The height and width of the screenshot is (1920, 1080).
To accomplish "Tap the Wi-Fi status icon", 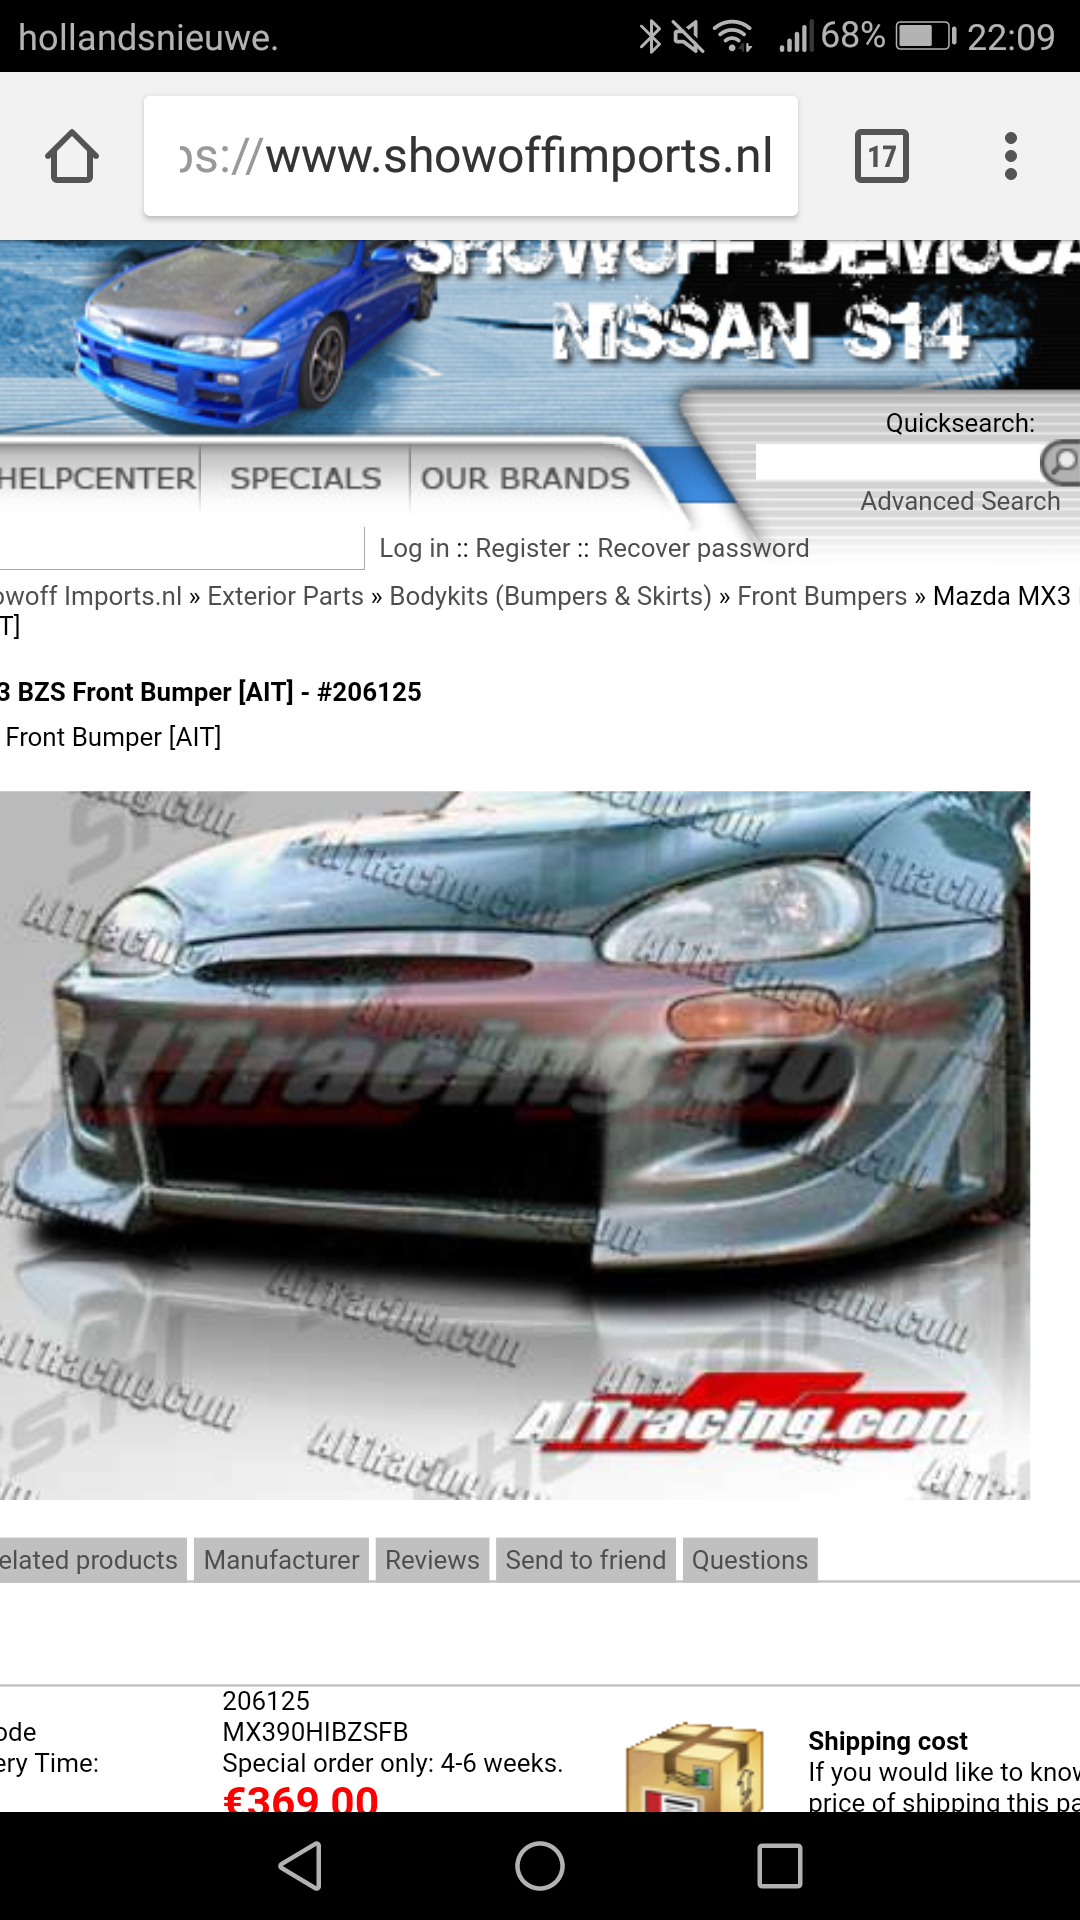I will pos(733,37).
